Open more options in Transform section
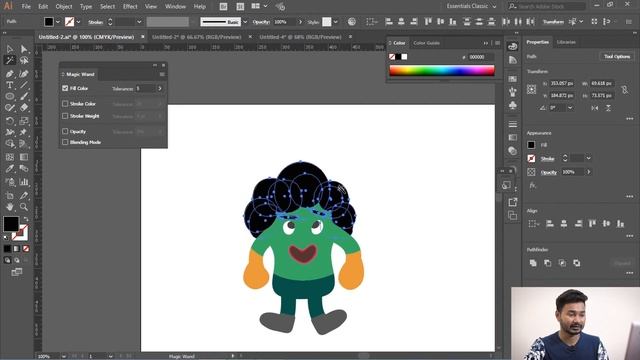 pyautogui.click(x=630, y=119)
